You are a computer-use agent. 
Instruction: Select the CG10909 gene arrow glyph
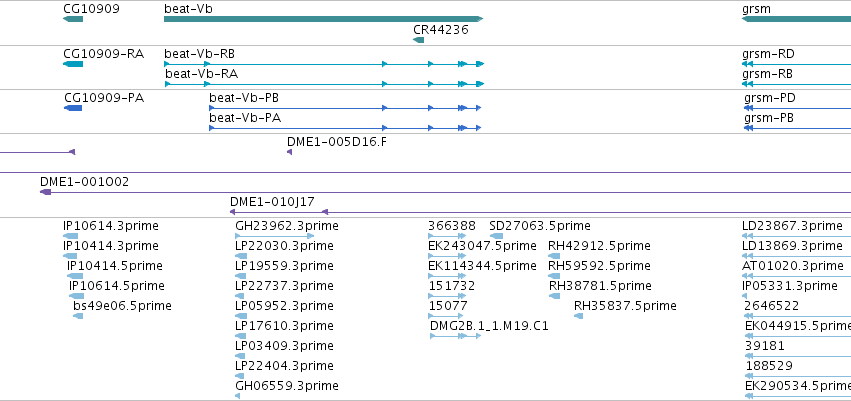coord(73,19)
